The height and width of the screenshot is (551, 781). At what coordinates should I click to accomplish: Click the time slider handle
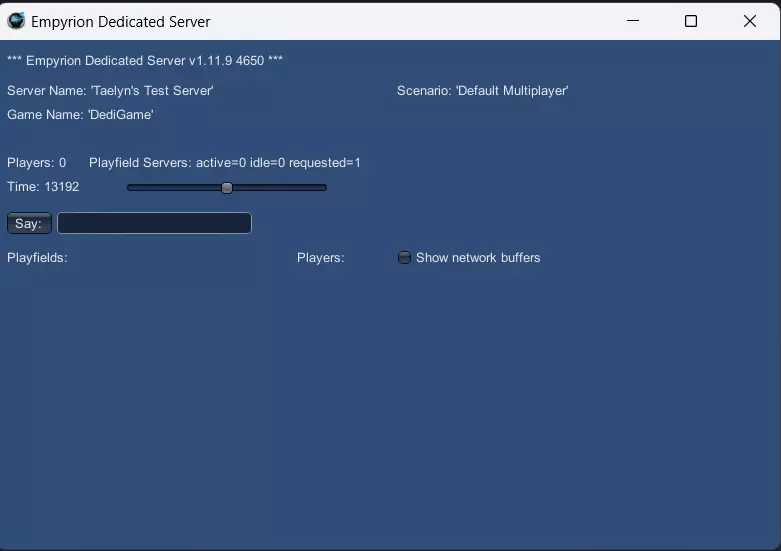(227, 187)
